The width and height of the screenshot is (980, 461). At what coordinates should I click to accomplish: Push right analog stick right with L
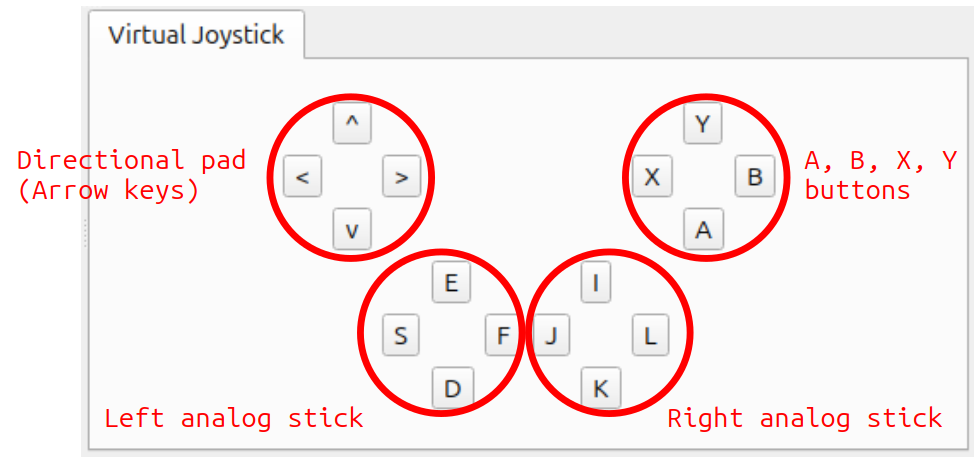[x=650, y=336]
